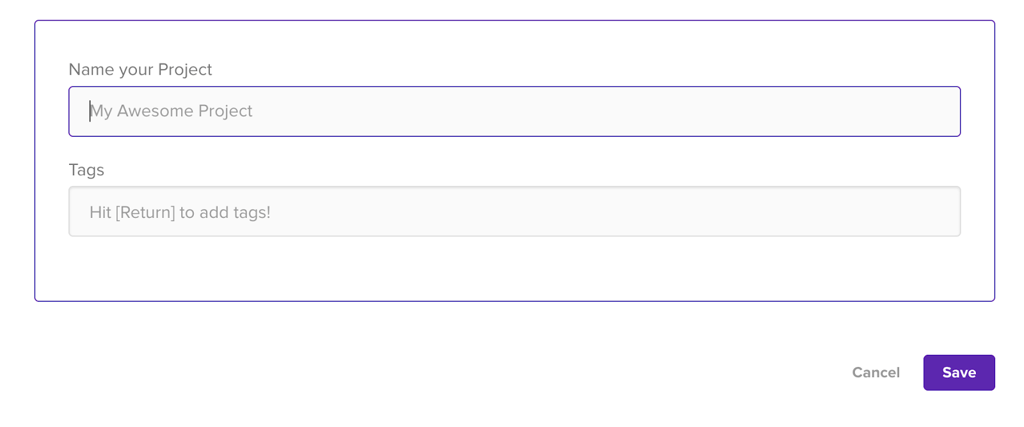1024x427 pixels.
Task: Click the Save button
Action: (959, 373)
